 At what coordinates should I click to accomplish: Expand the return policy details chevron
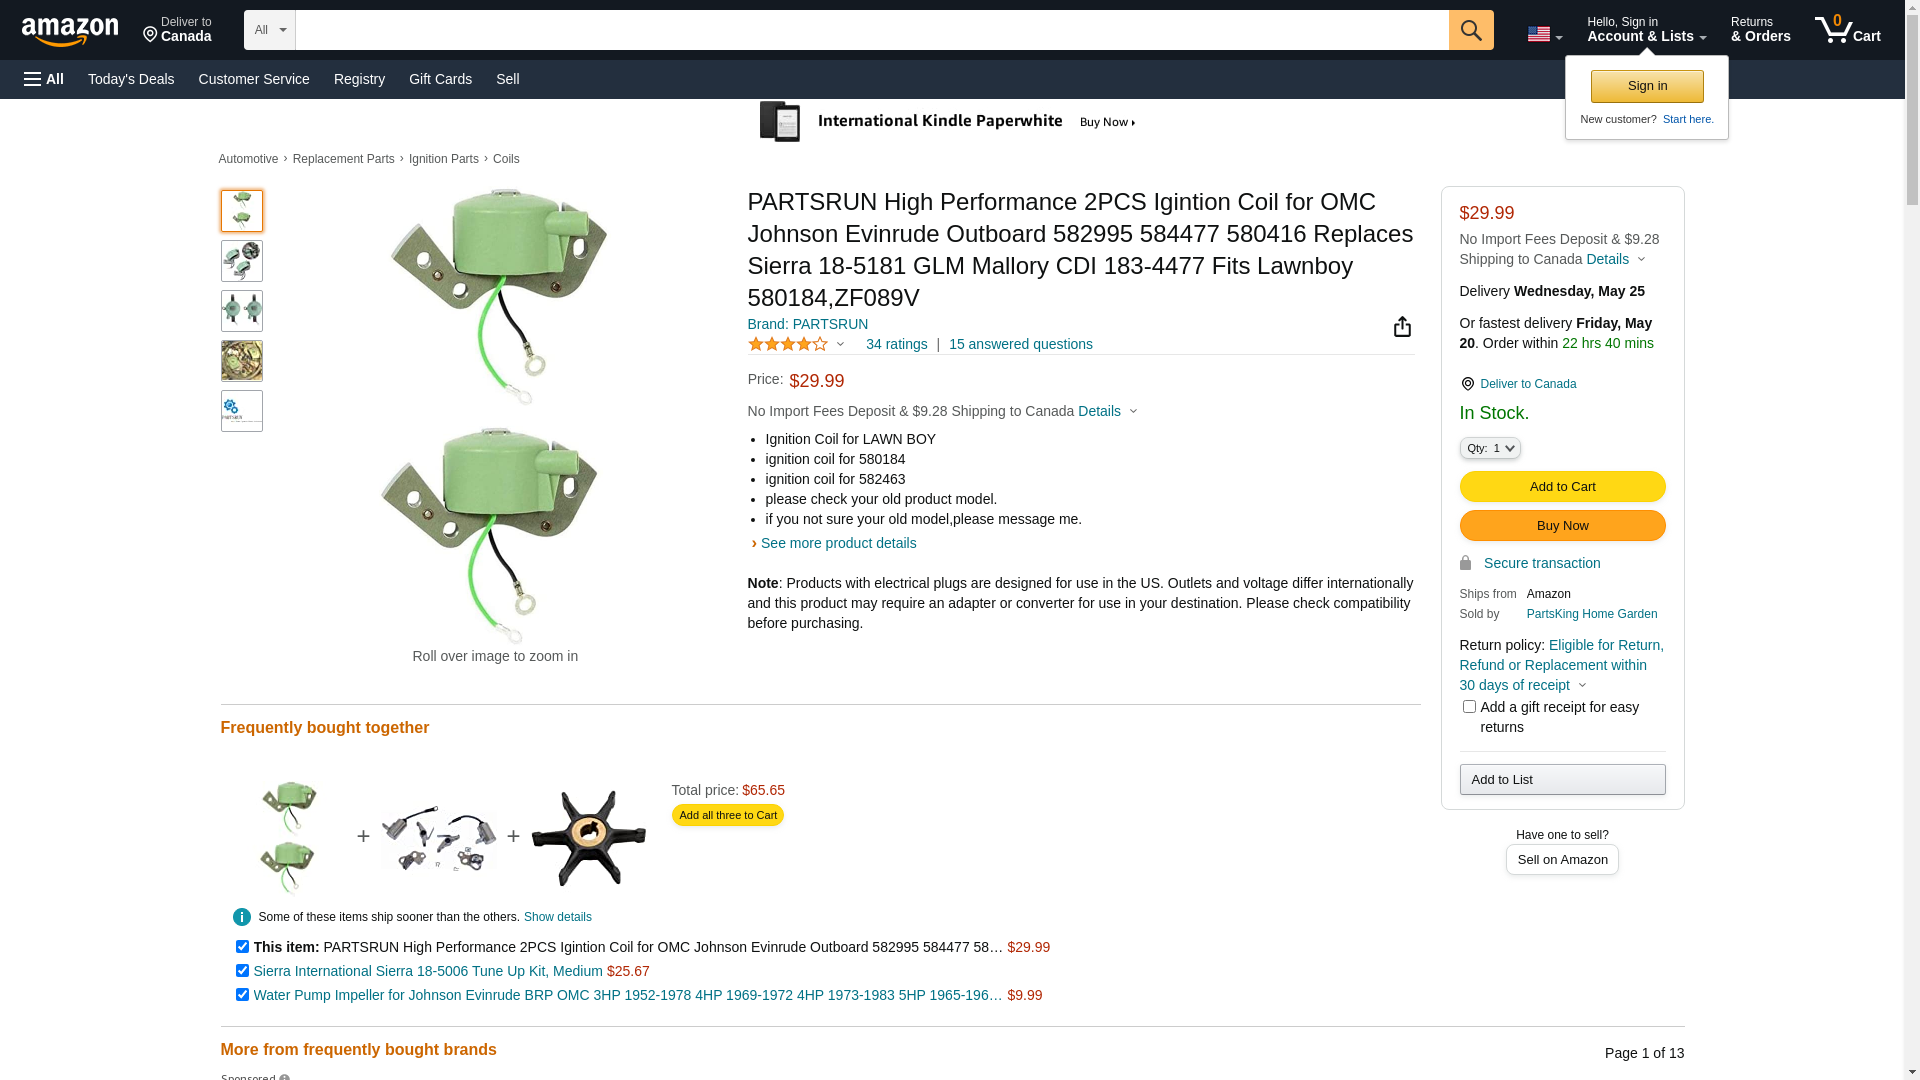click(x=1582, y=686)
